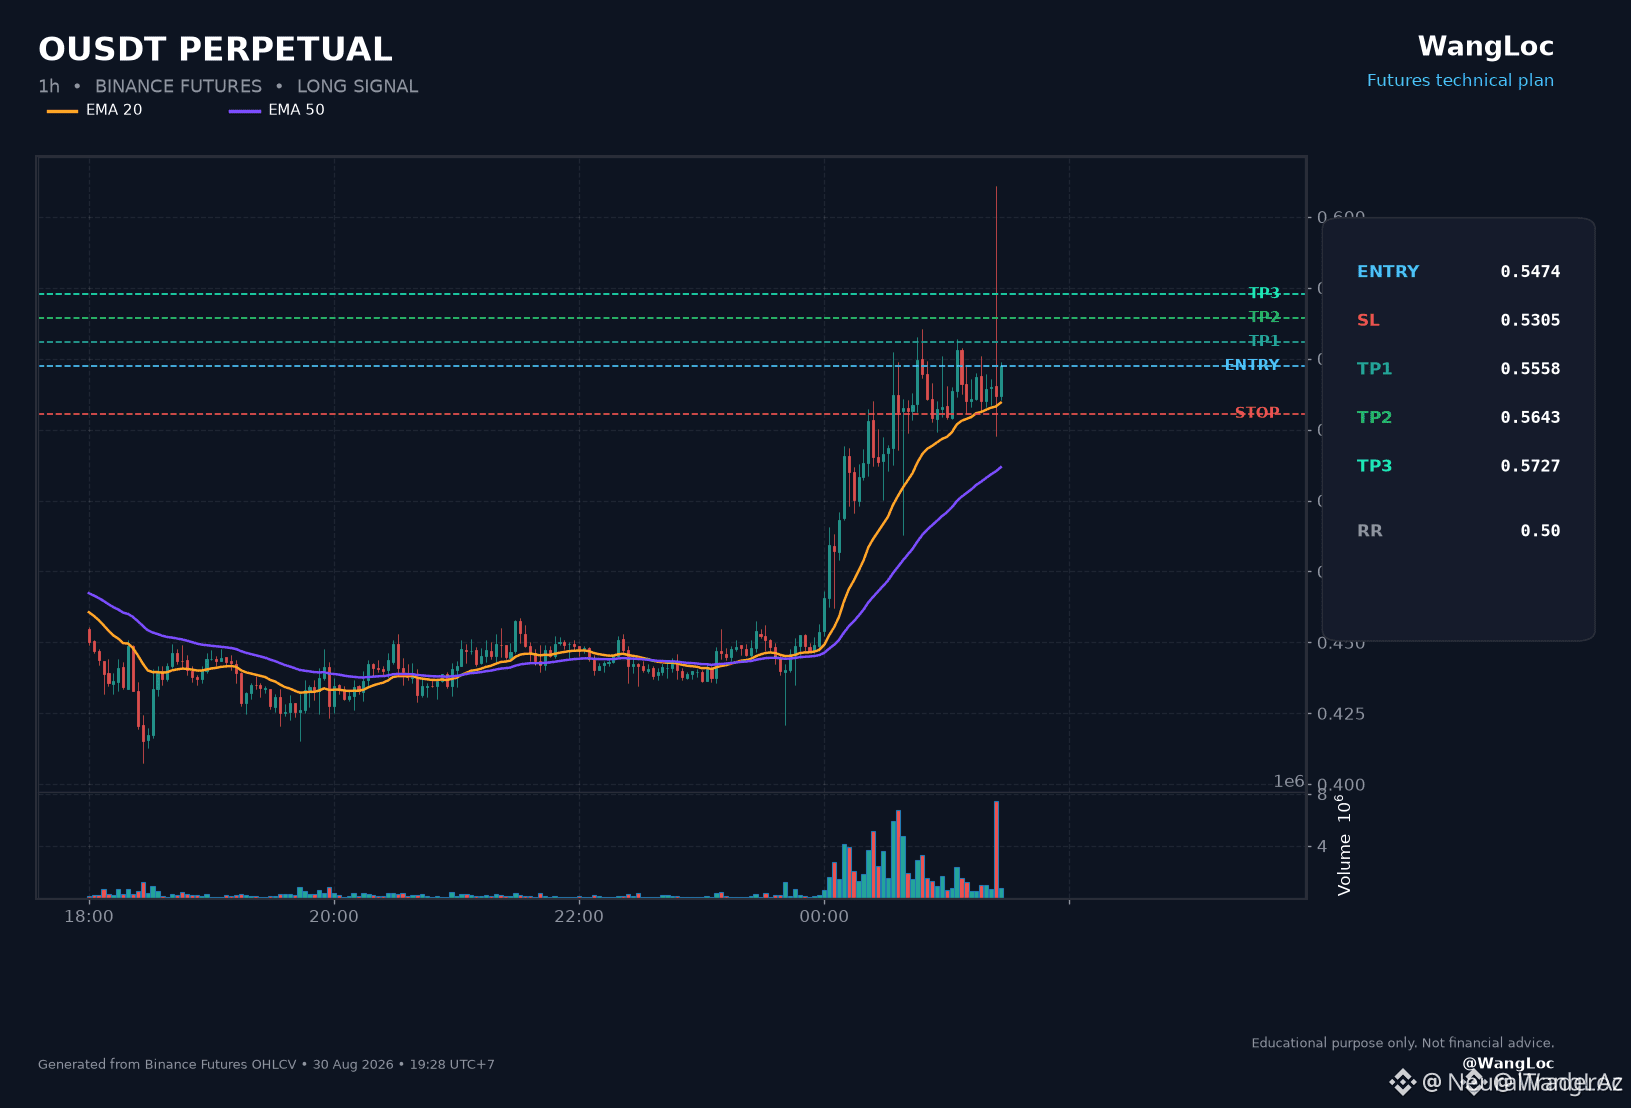Click the OUSDT PERPETUAL chart title
The height and width of the screenshot is (1108, 1631).
coord(215,49)
